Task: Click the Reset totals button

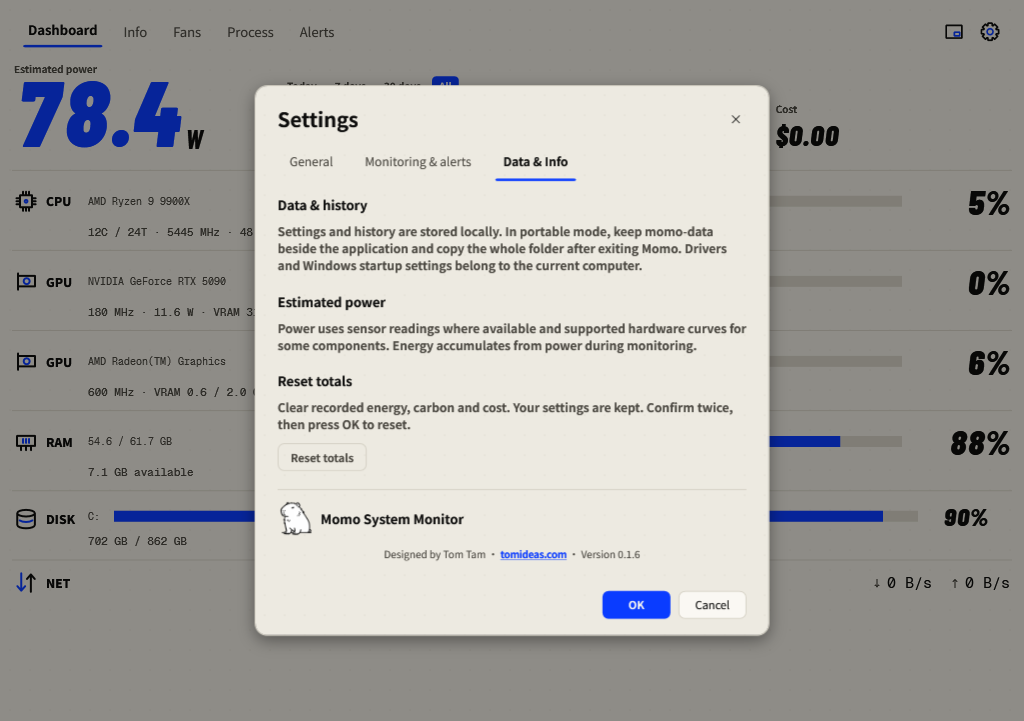Action: coord(322,458)
